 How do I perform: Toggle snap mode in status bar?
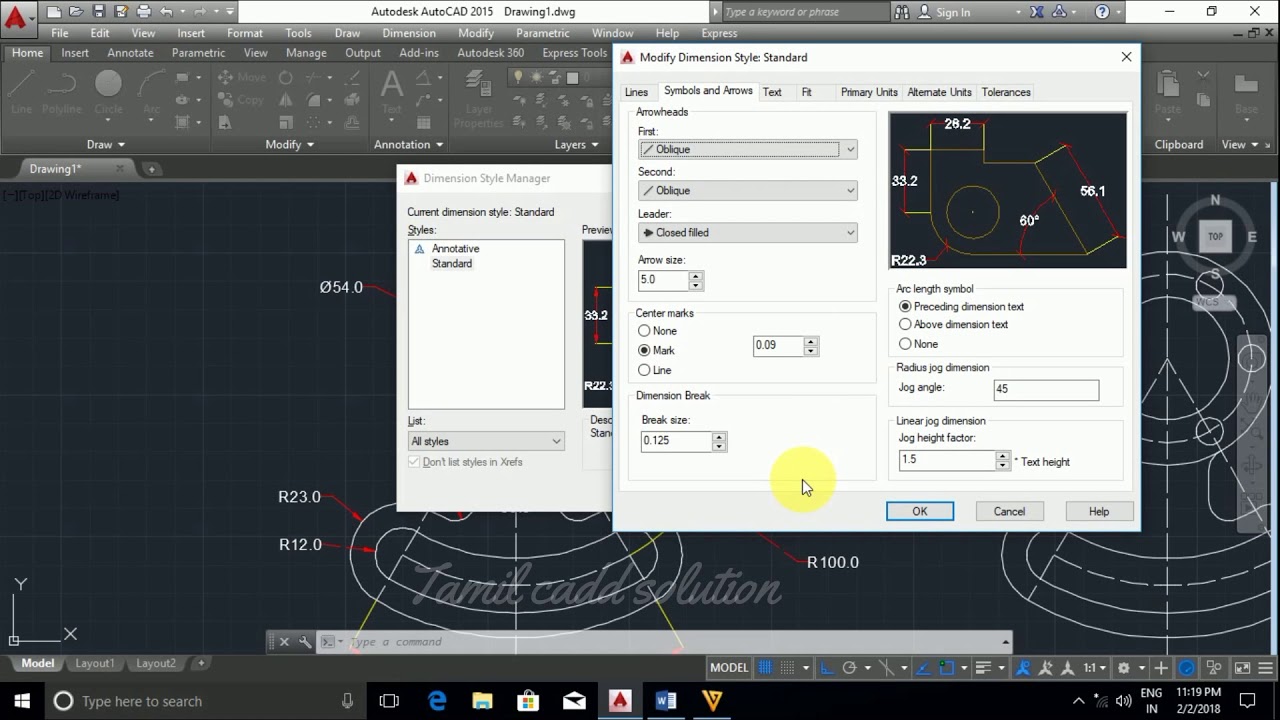click(787, 668)
